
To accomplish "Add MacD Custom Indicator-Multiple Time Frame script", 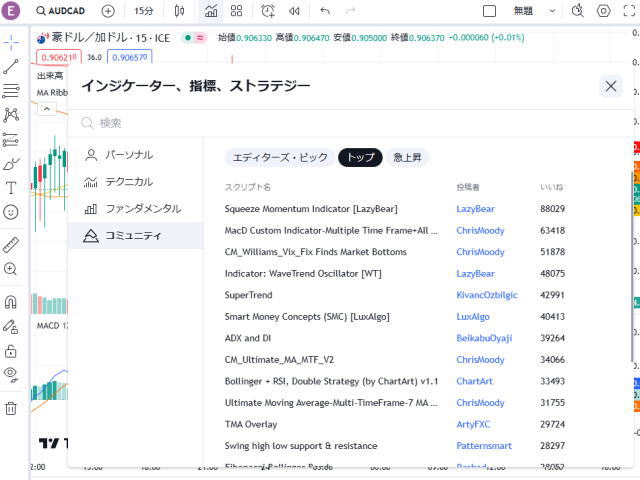I will click(331, 231).
